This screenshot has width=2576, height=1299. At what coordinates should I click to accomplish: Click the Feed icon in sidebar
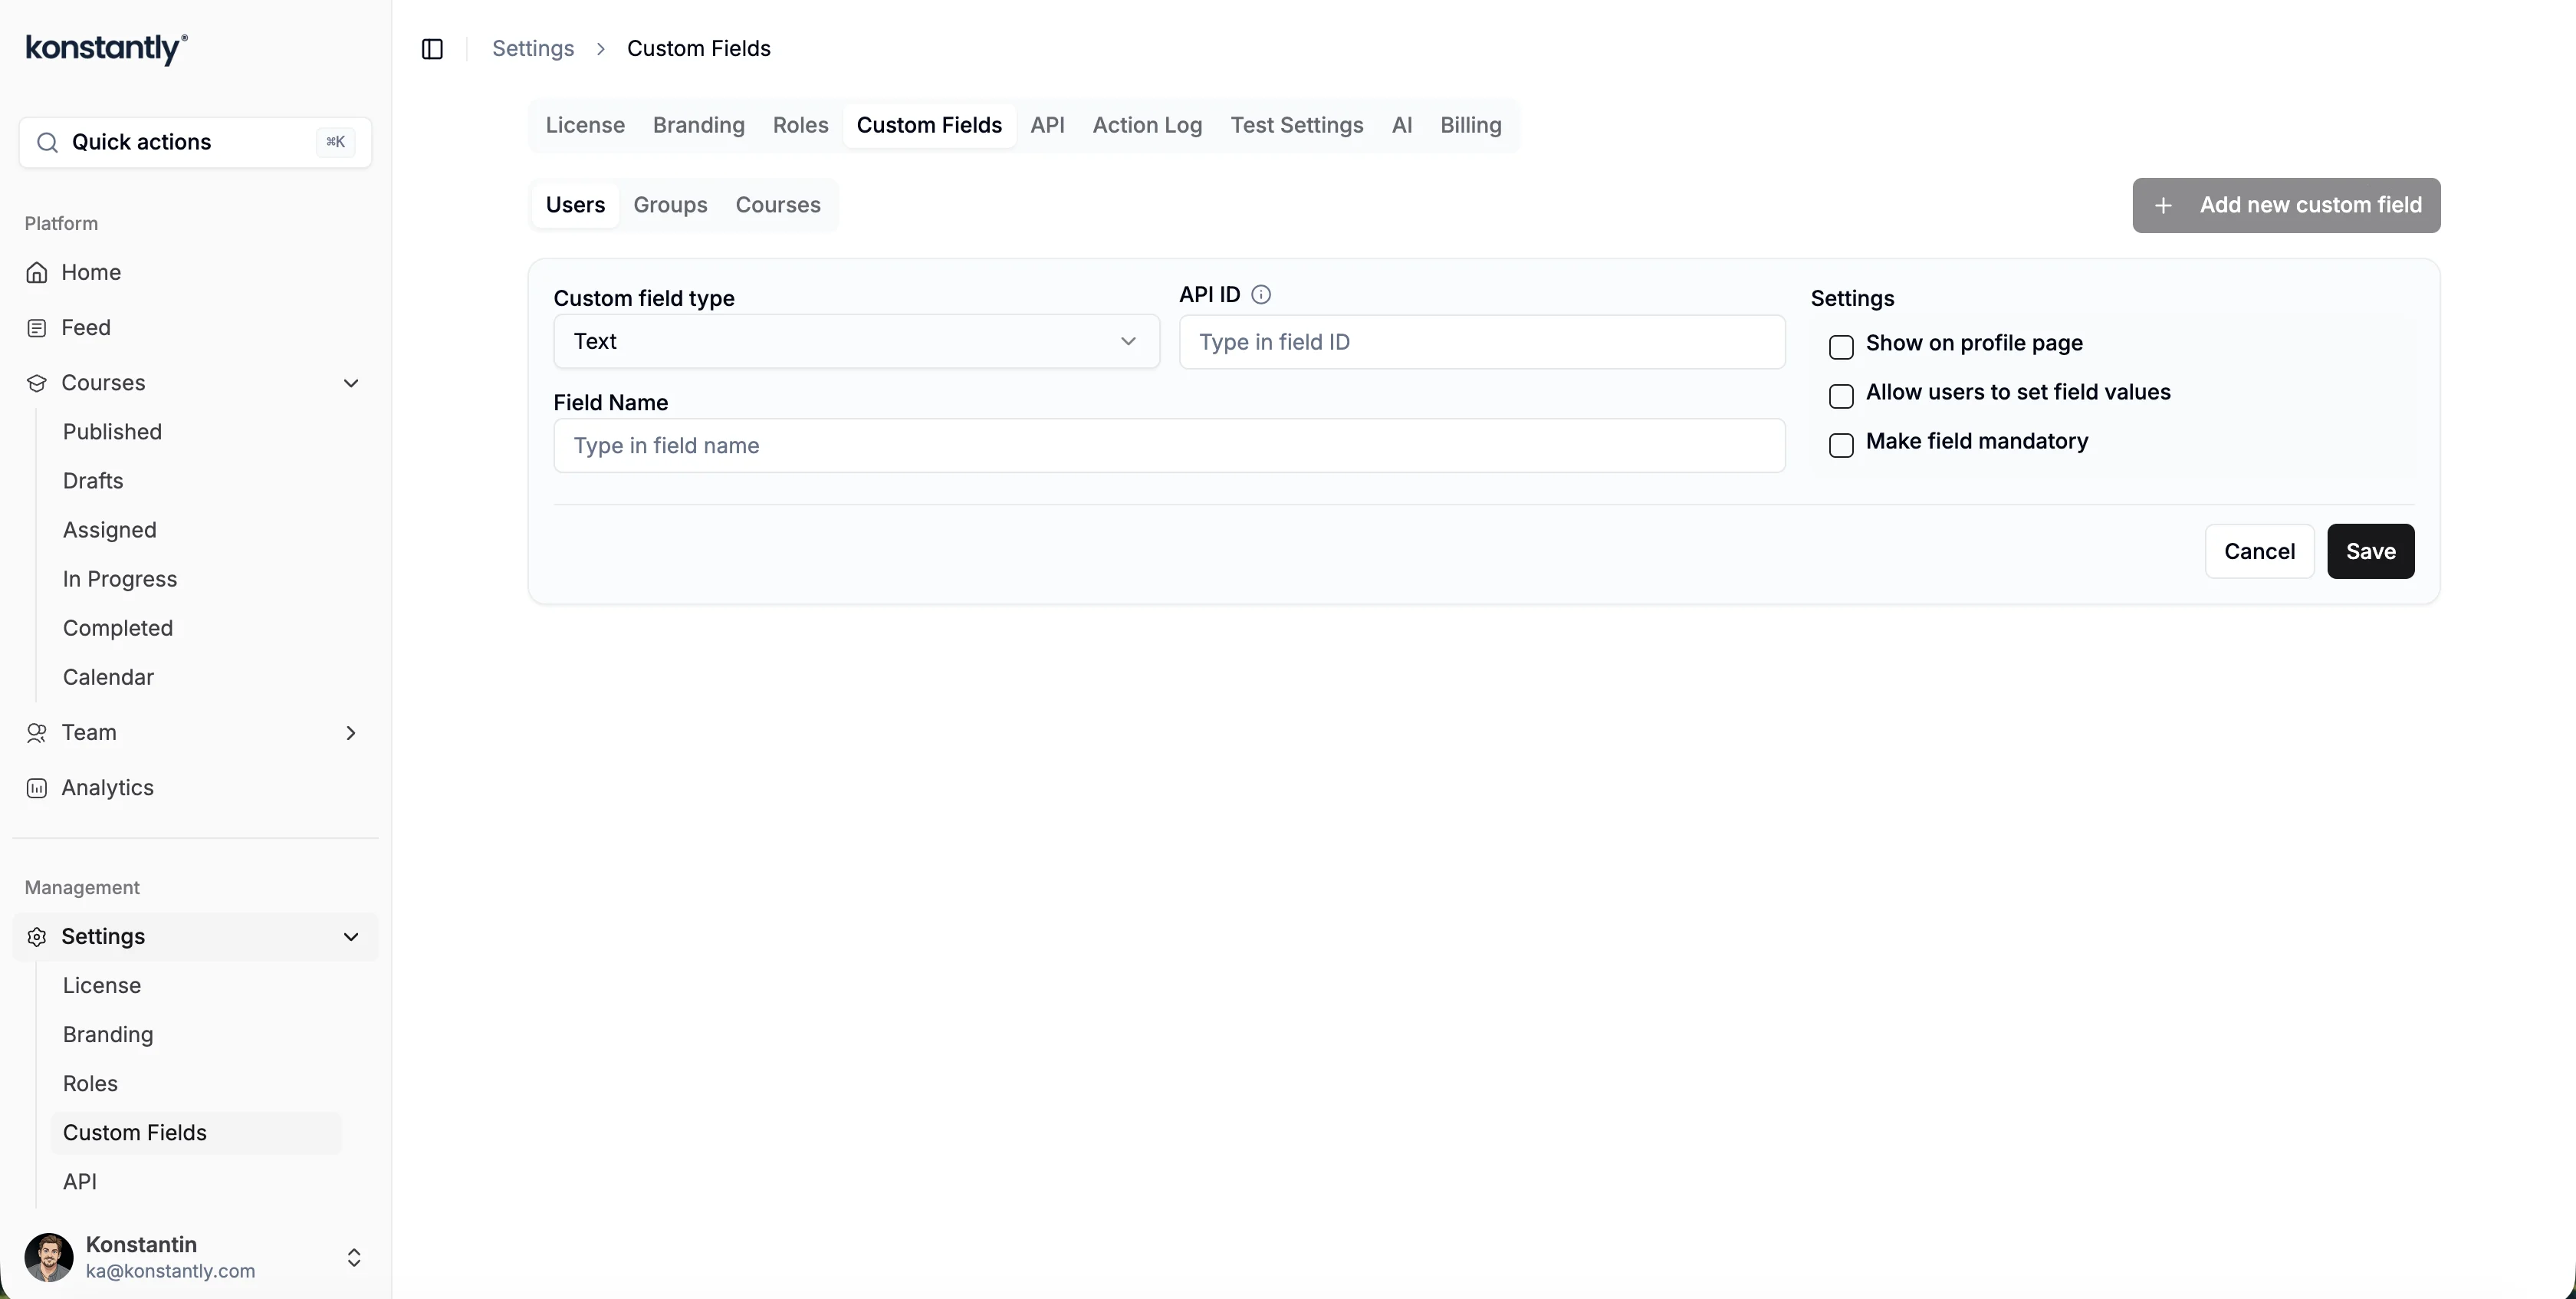pos(37,328)
